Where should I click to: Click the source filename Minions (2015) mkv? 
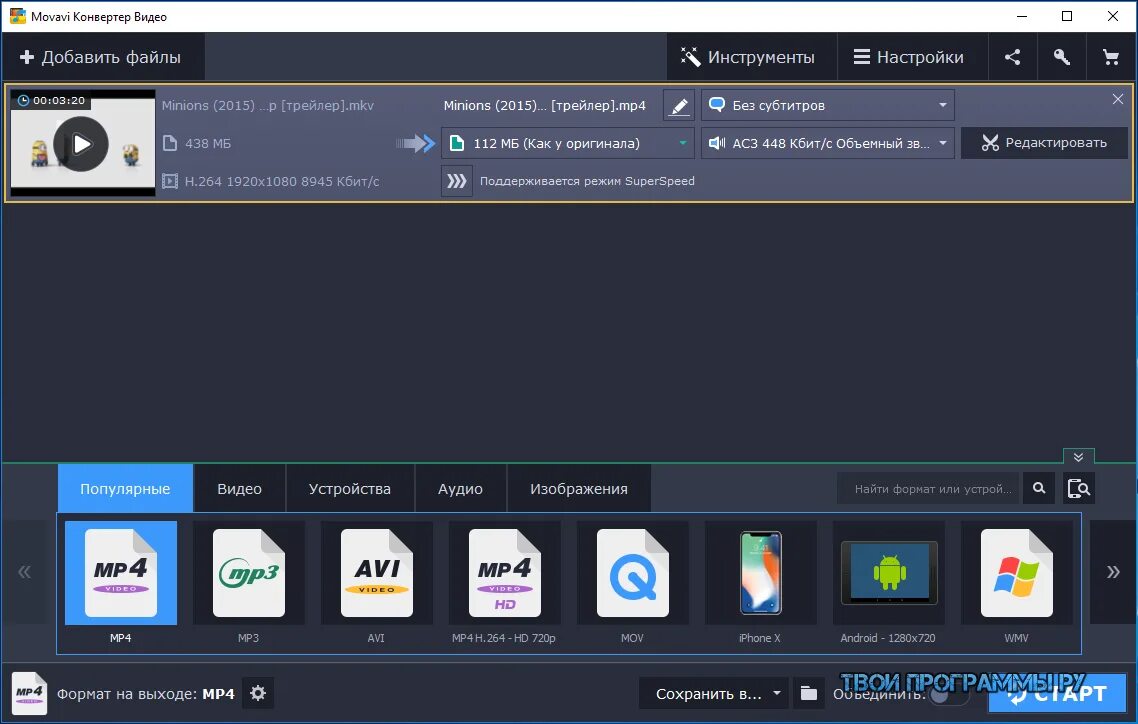pos(268,105)
